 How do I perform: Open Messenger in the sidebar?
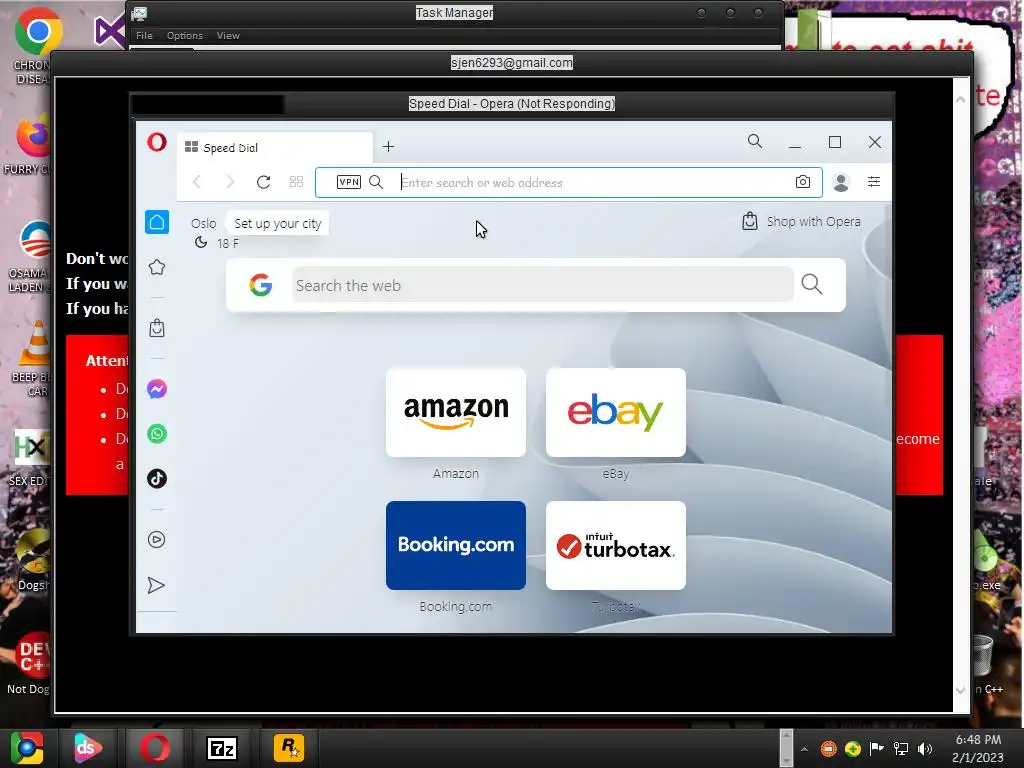pos(157,389)
